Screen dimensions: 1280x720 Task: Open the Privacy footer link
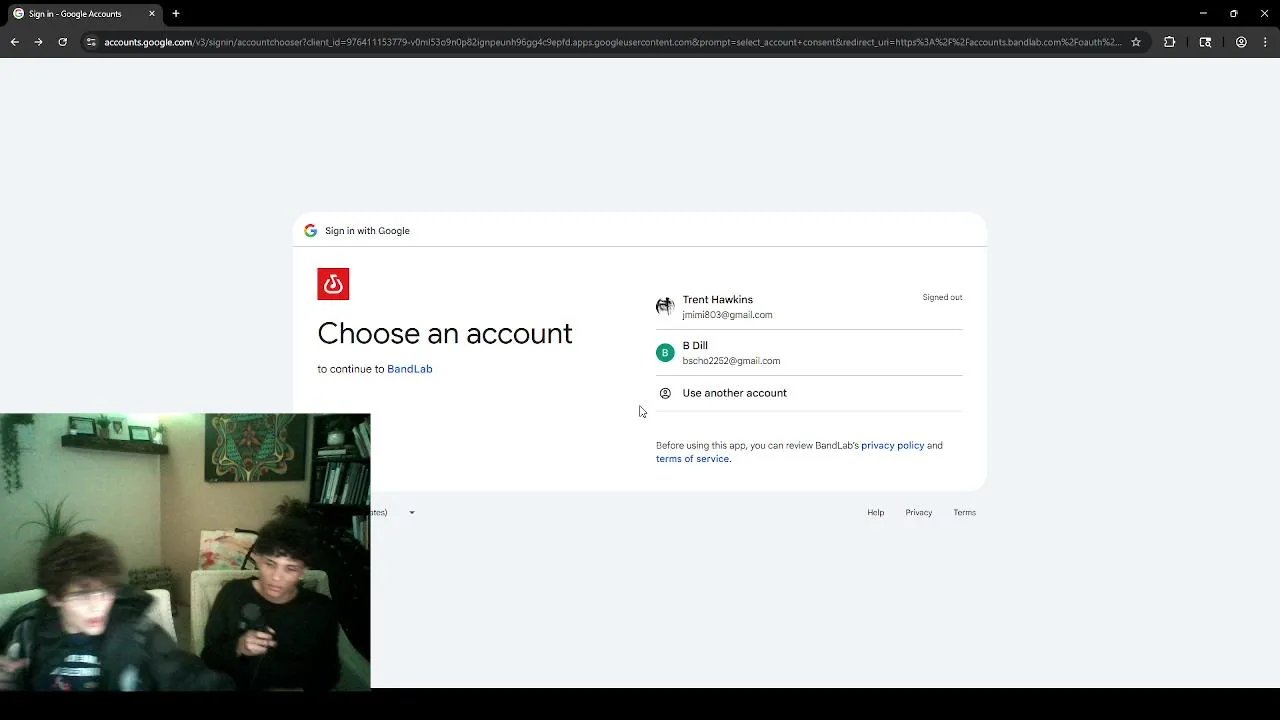pyautogui.click(x=918, y=513)
